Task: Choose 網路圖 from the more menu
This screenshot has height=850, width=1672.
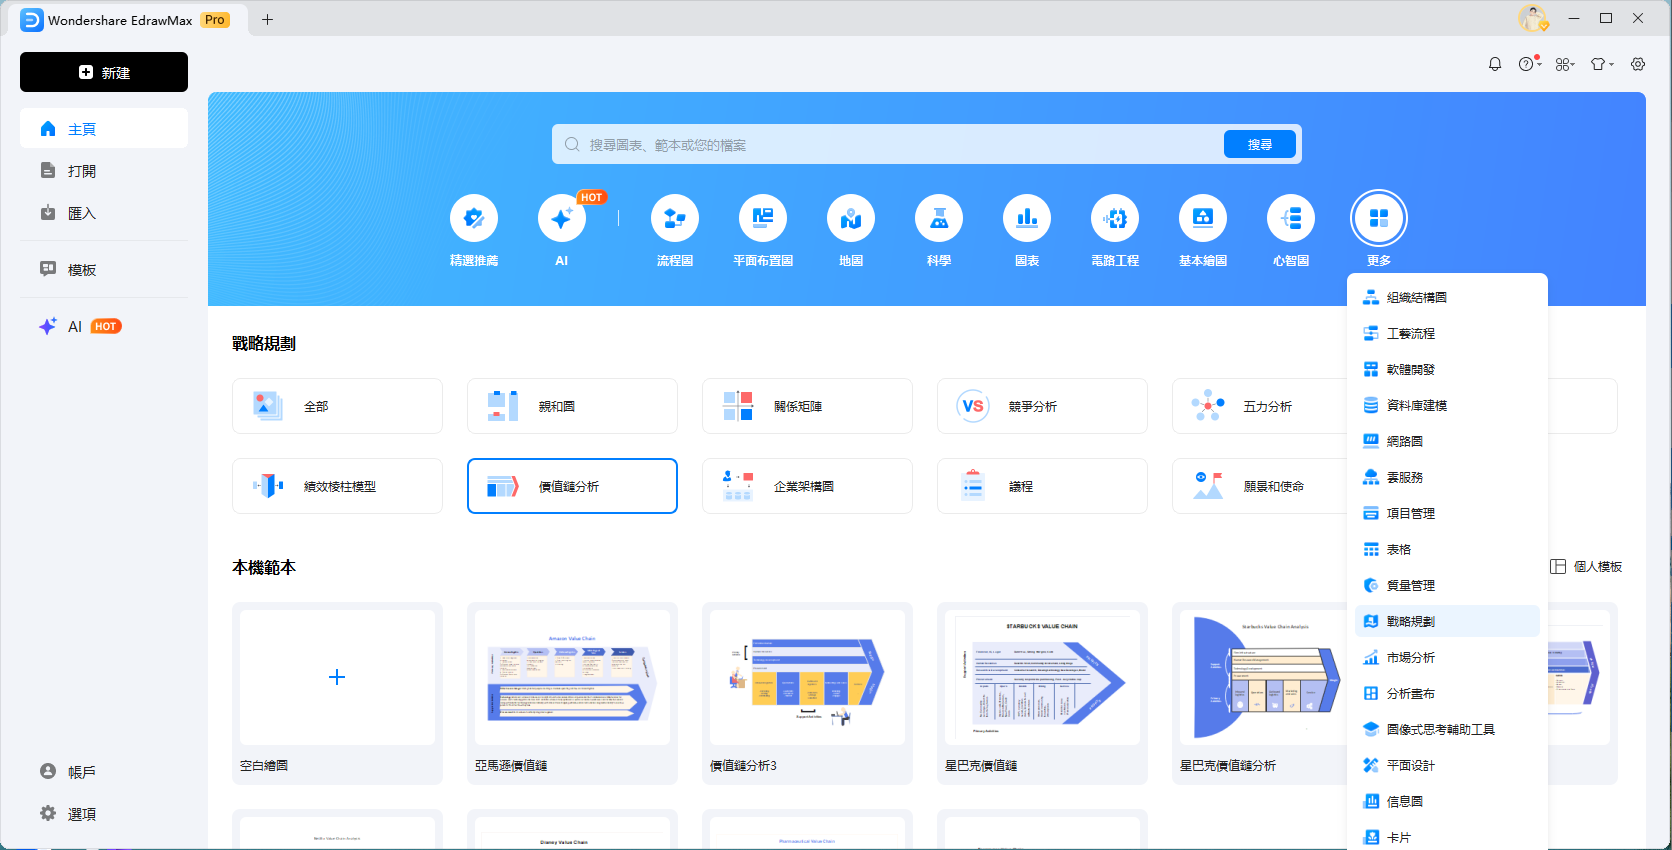Action: [1447, 441]
